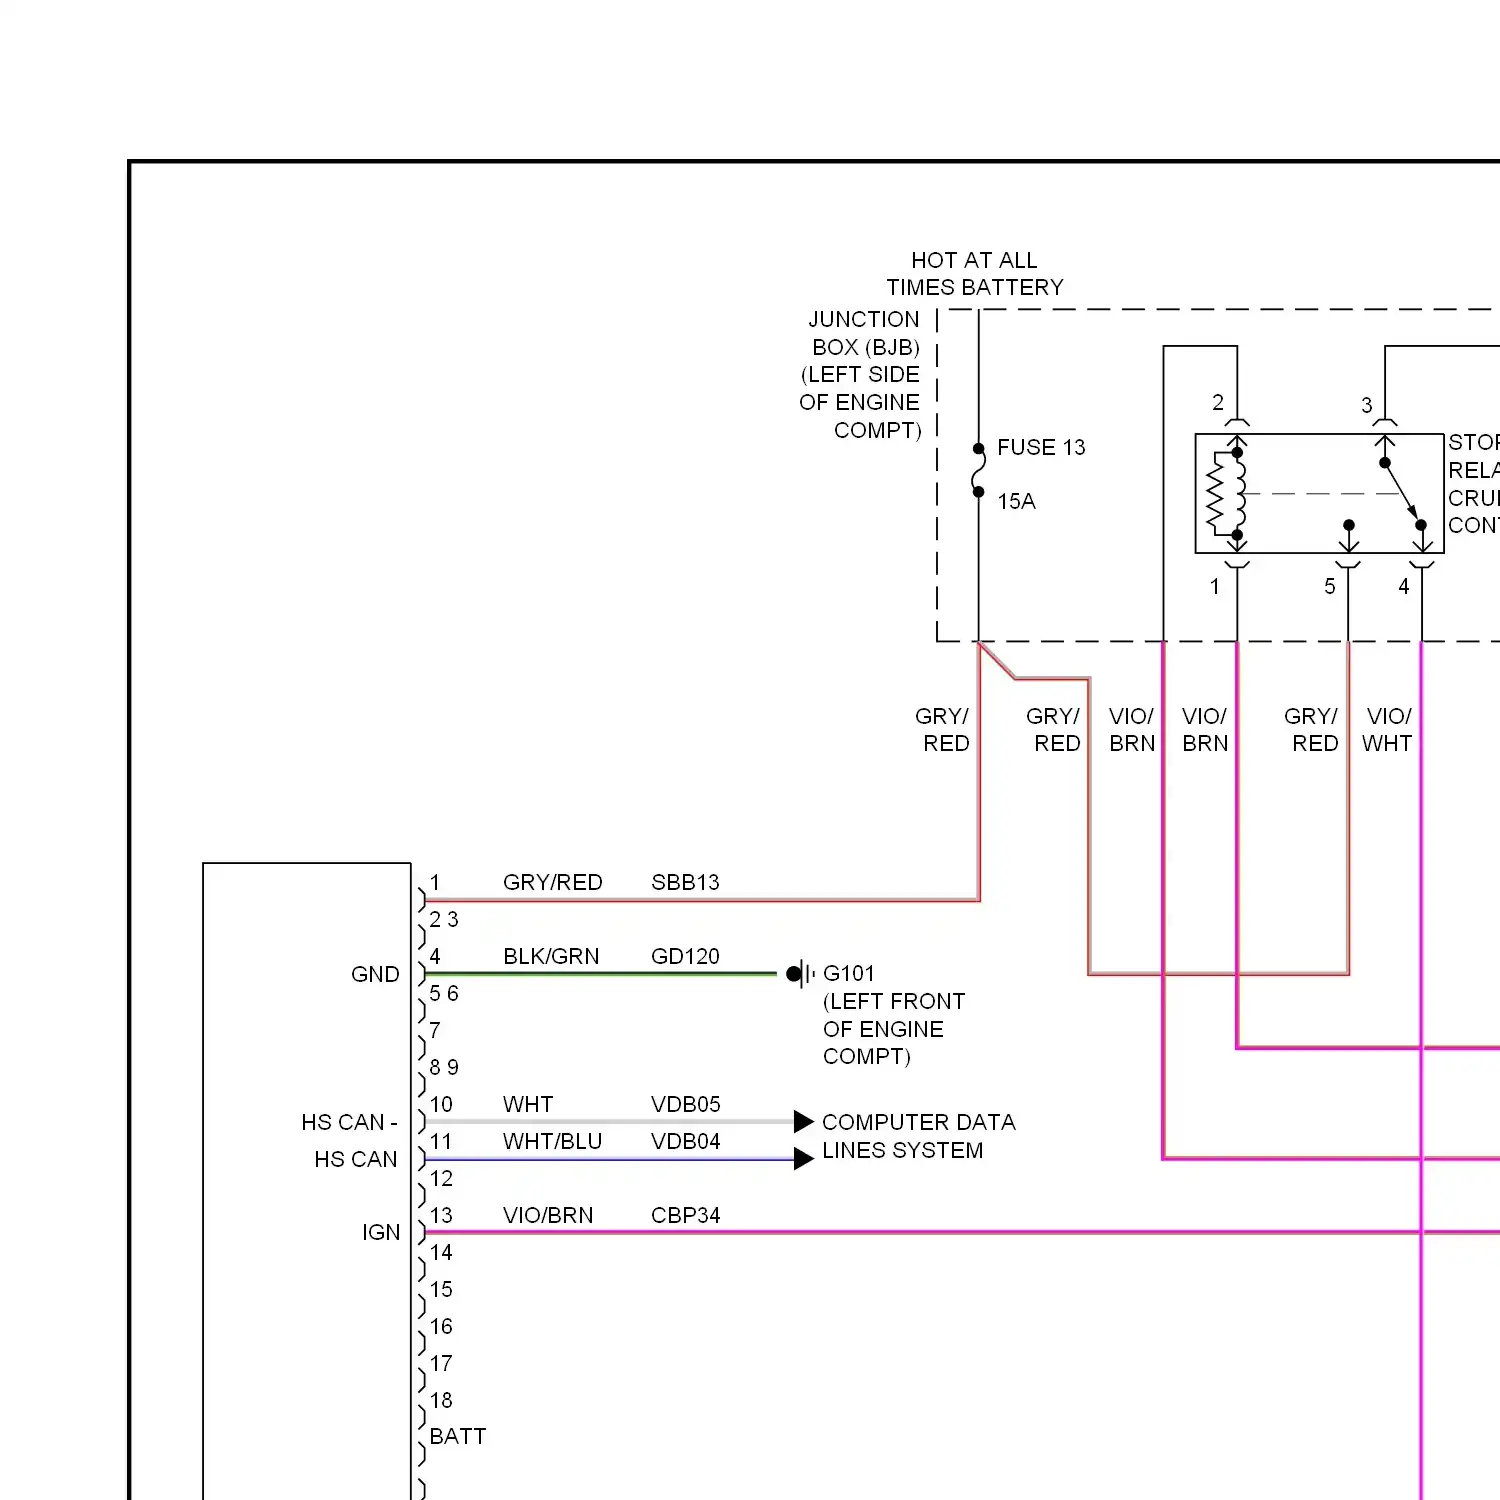The height and width of the screenshot is (1500, 1500).
Task: Select "GRY/RED" label beside SBB13
Action: [552, 882]
